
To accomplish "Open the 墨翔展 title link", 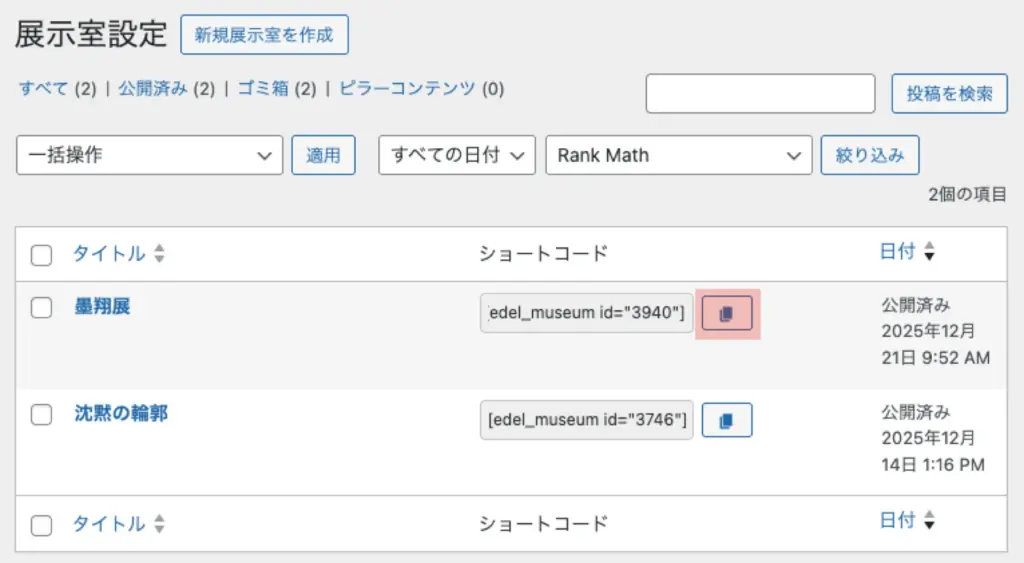I will (103, 306).
